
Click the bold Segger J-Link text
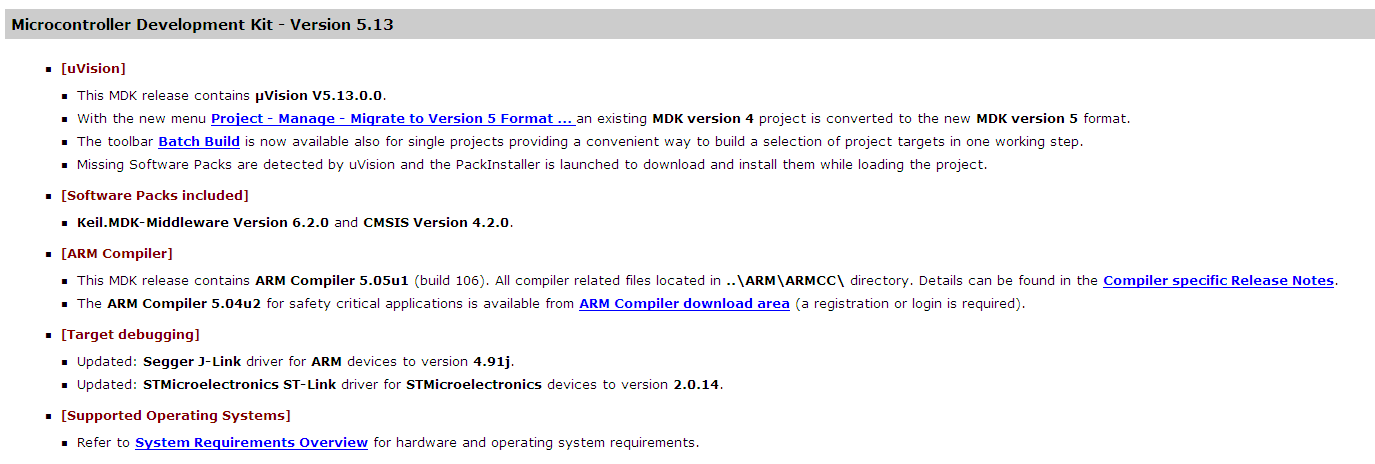coord(192,361)
